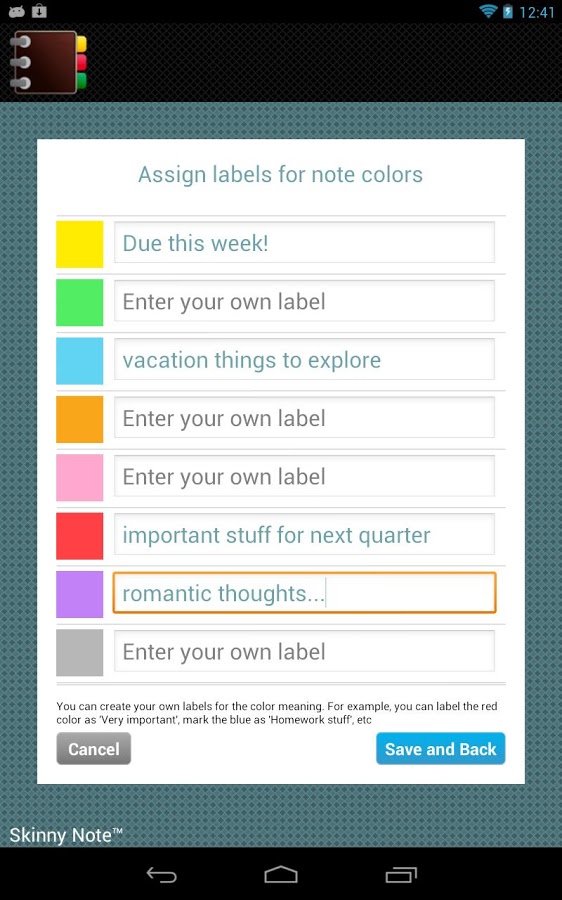562x900 pixels.
Task: Select the orange color swatch
Action: tap(80, 419)
